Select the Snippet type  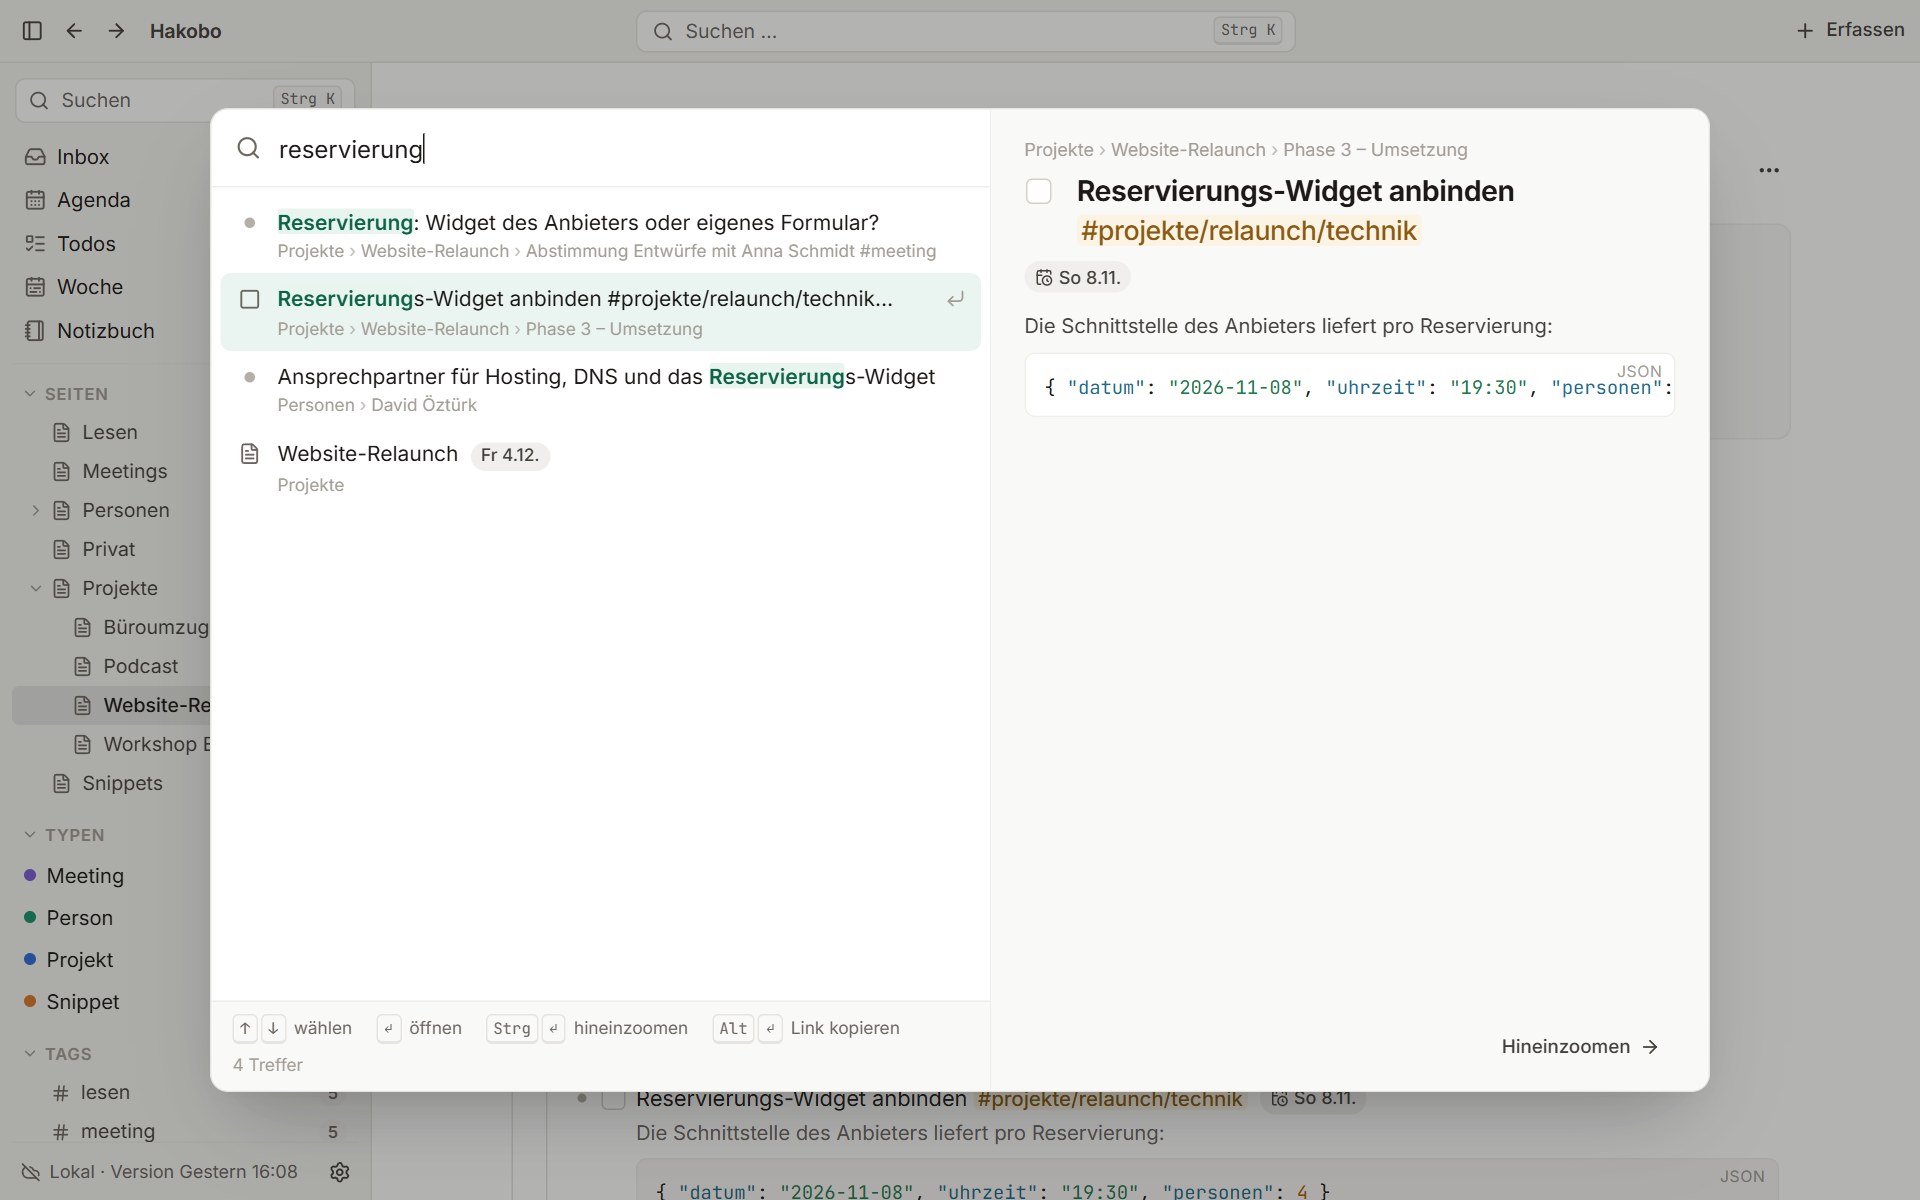[83, 1002]
